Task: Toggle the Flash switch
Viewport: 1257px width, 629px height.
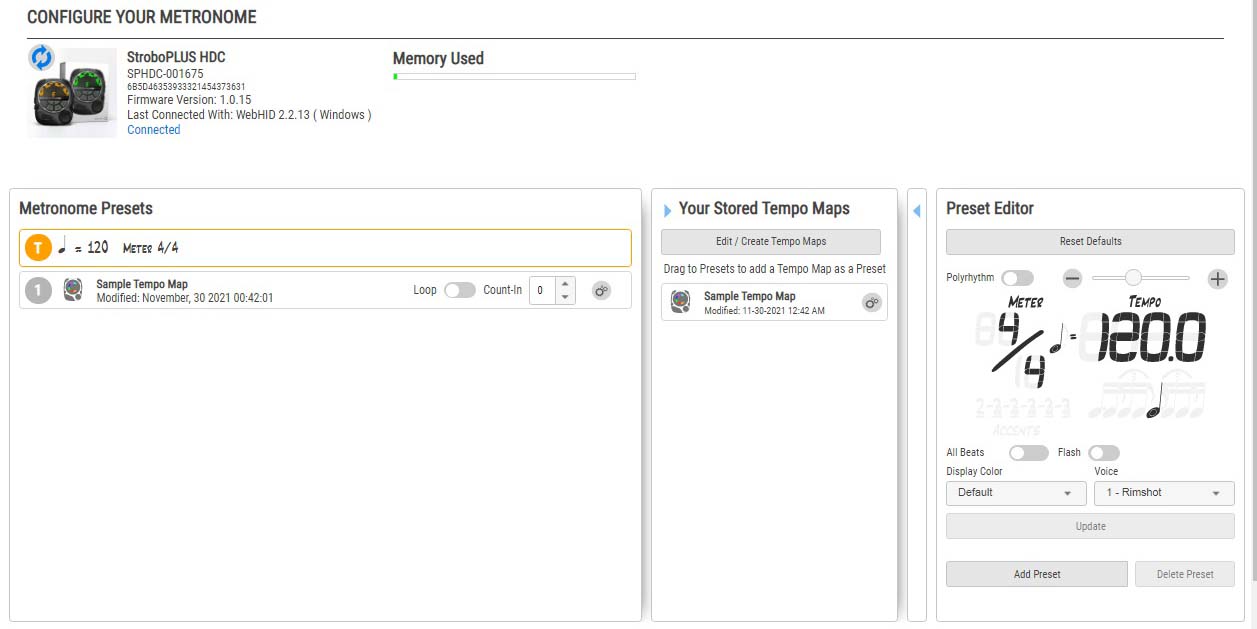Action: [1104, 453]
